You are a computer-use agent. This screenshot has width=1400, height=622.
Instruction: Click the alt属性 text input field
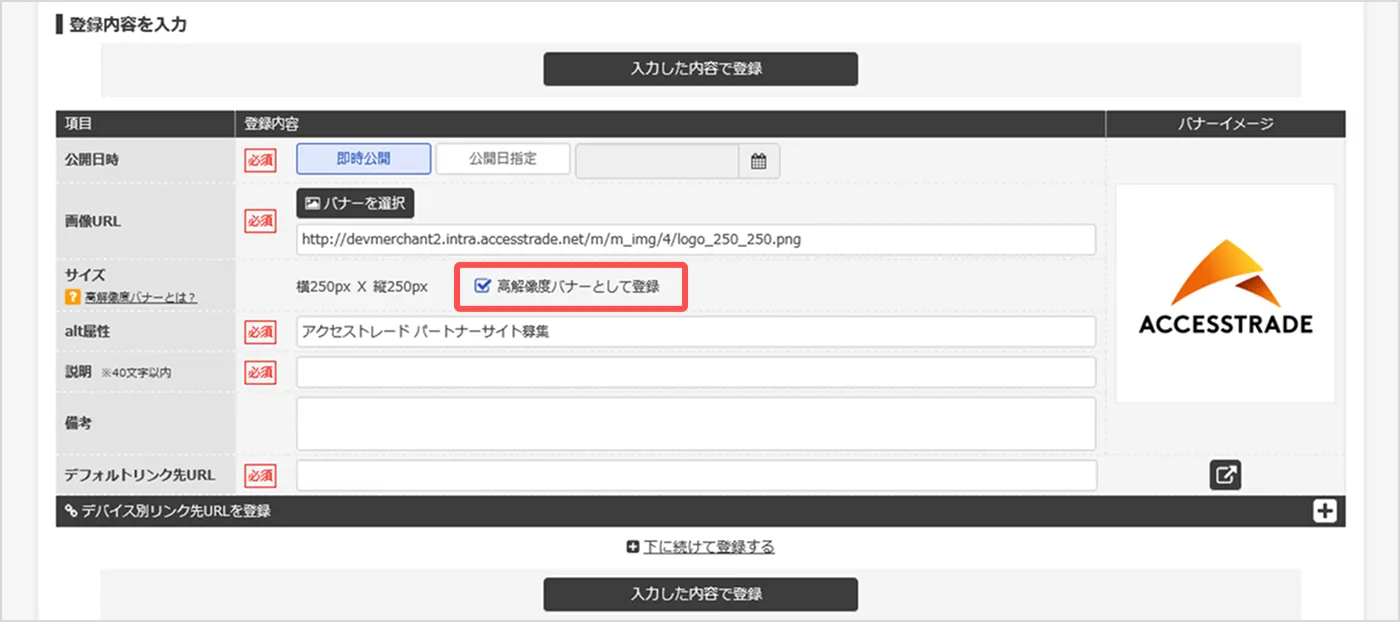pyautogui.click(x=695, y=332)
